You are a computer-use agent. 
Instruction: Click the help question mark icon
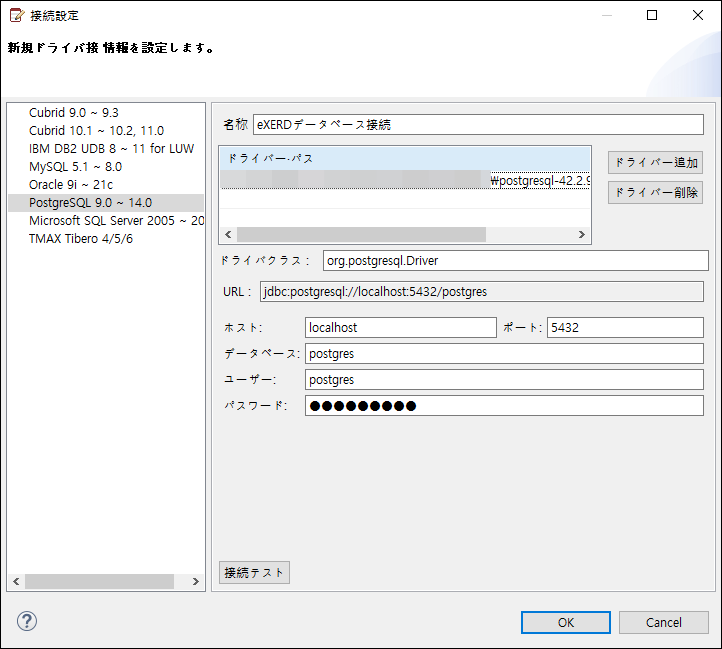[27, 621]
